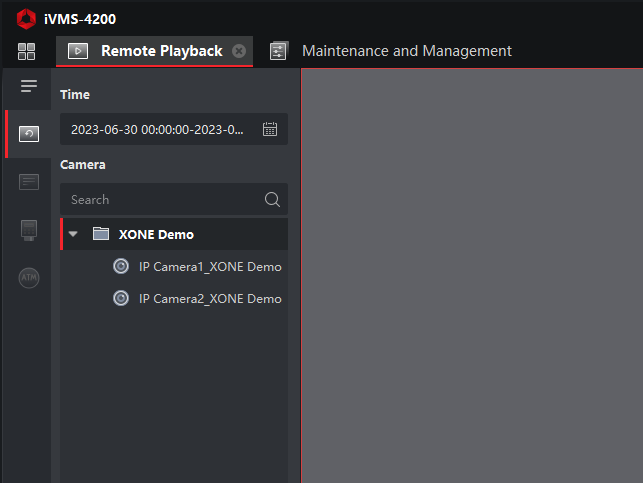Open the POS playback sidebar icon
The height and width of the screenshot is (483, 643).
coord(29,230)
